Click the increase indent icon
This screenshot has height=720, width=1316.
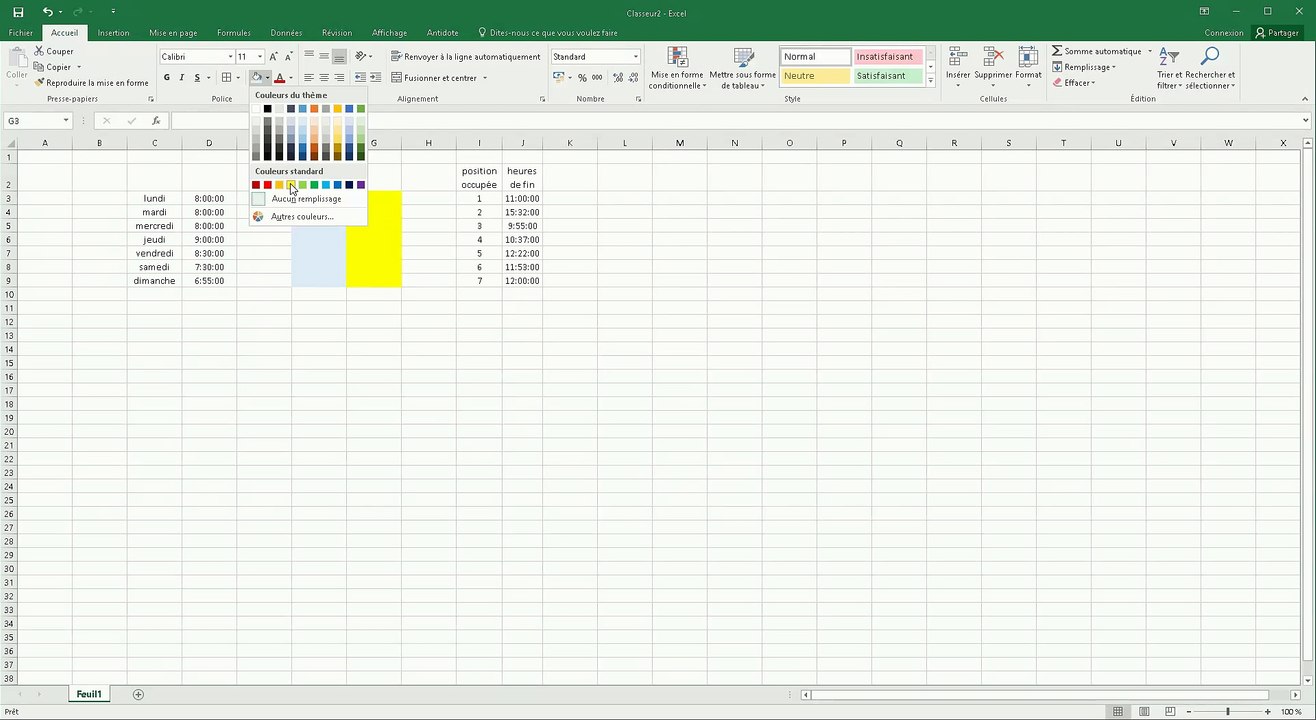tap(375, 77)
